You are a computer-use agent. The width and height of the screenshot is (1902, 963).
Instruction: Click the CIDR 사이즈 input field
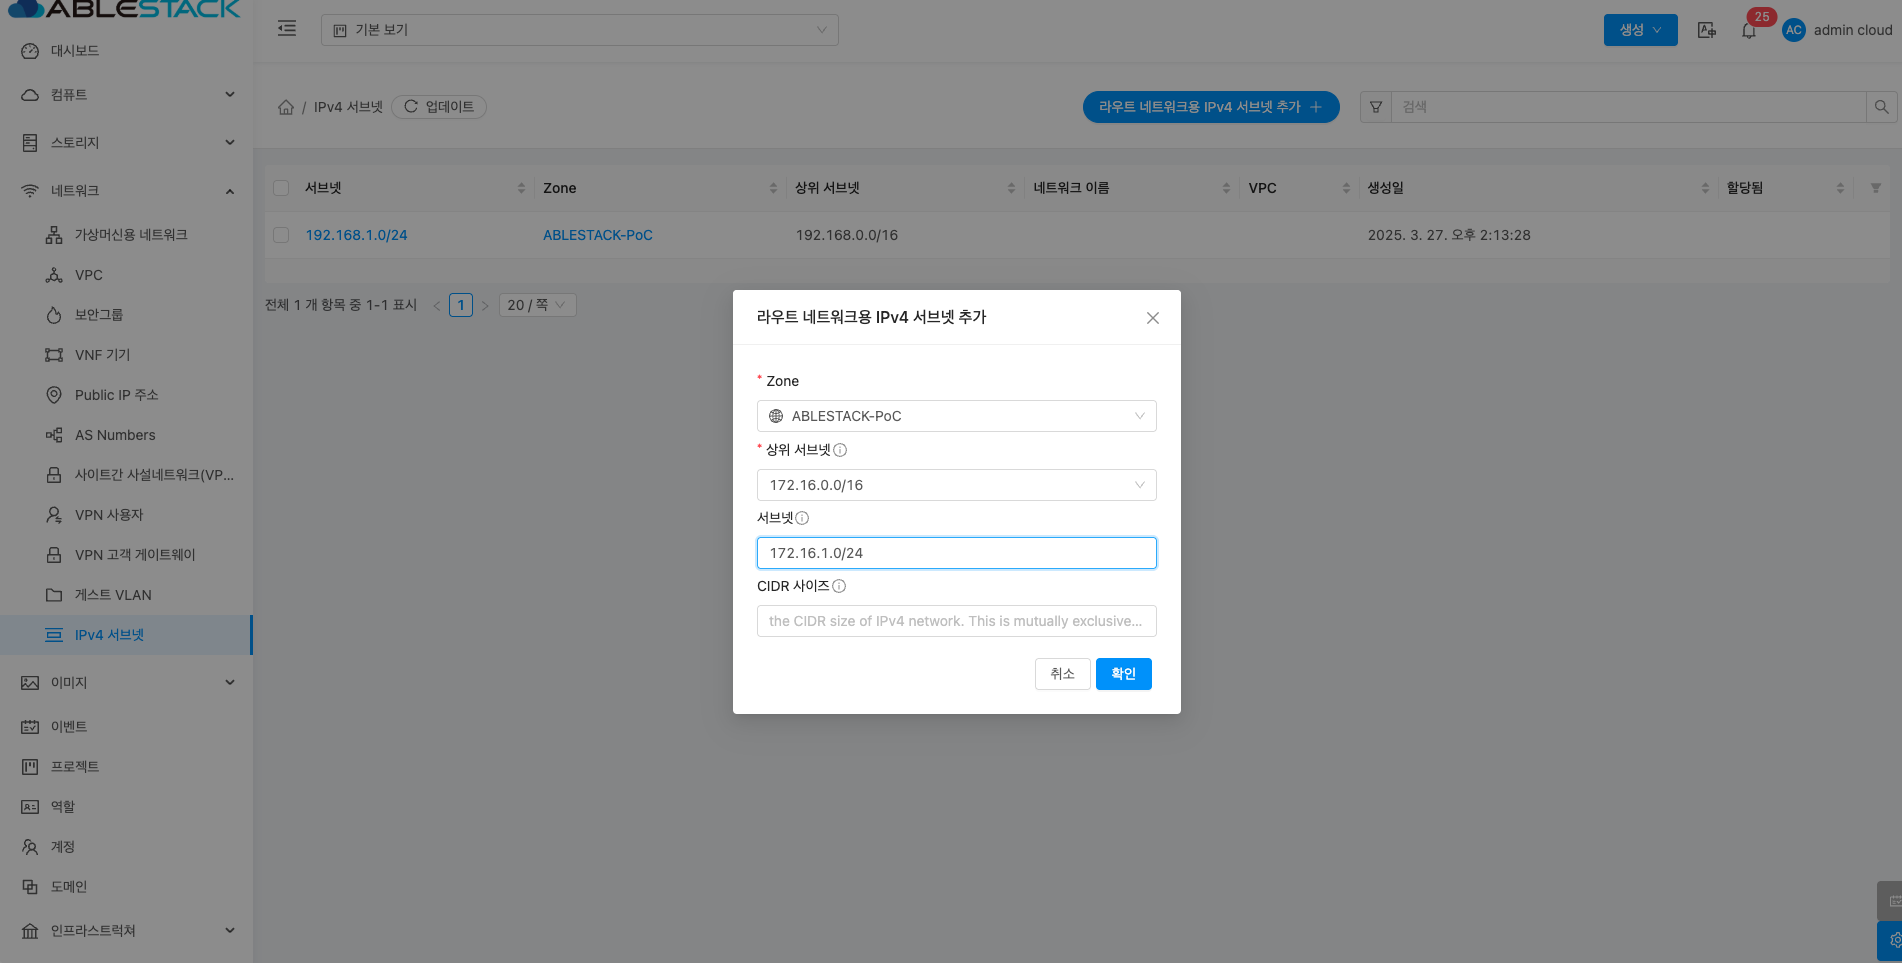coord(956,621)
